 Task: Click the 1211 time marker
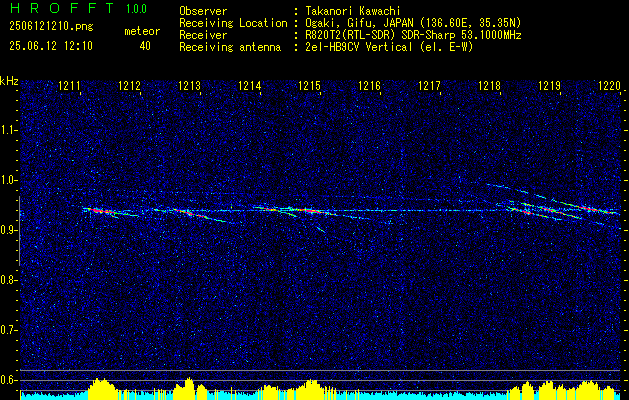pyautogui.click(x=69, y=85)
